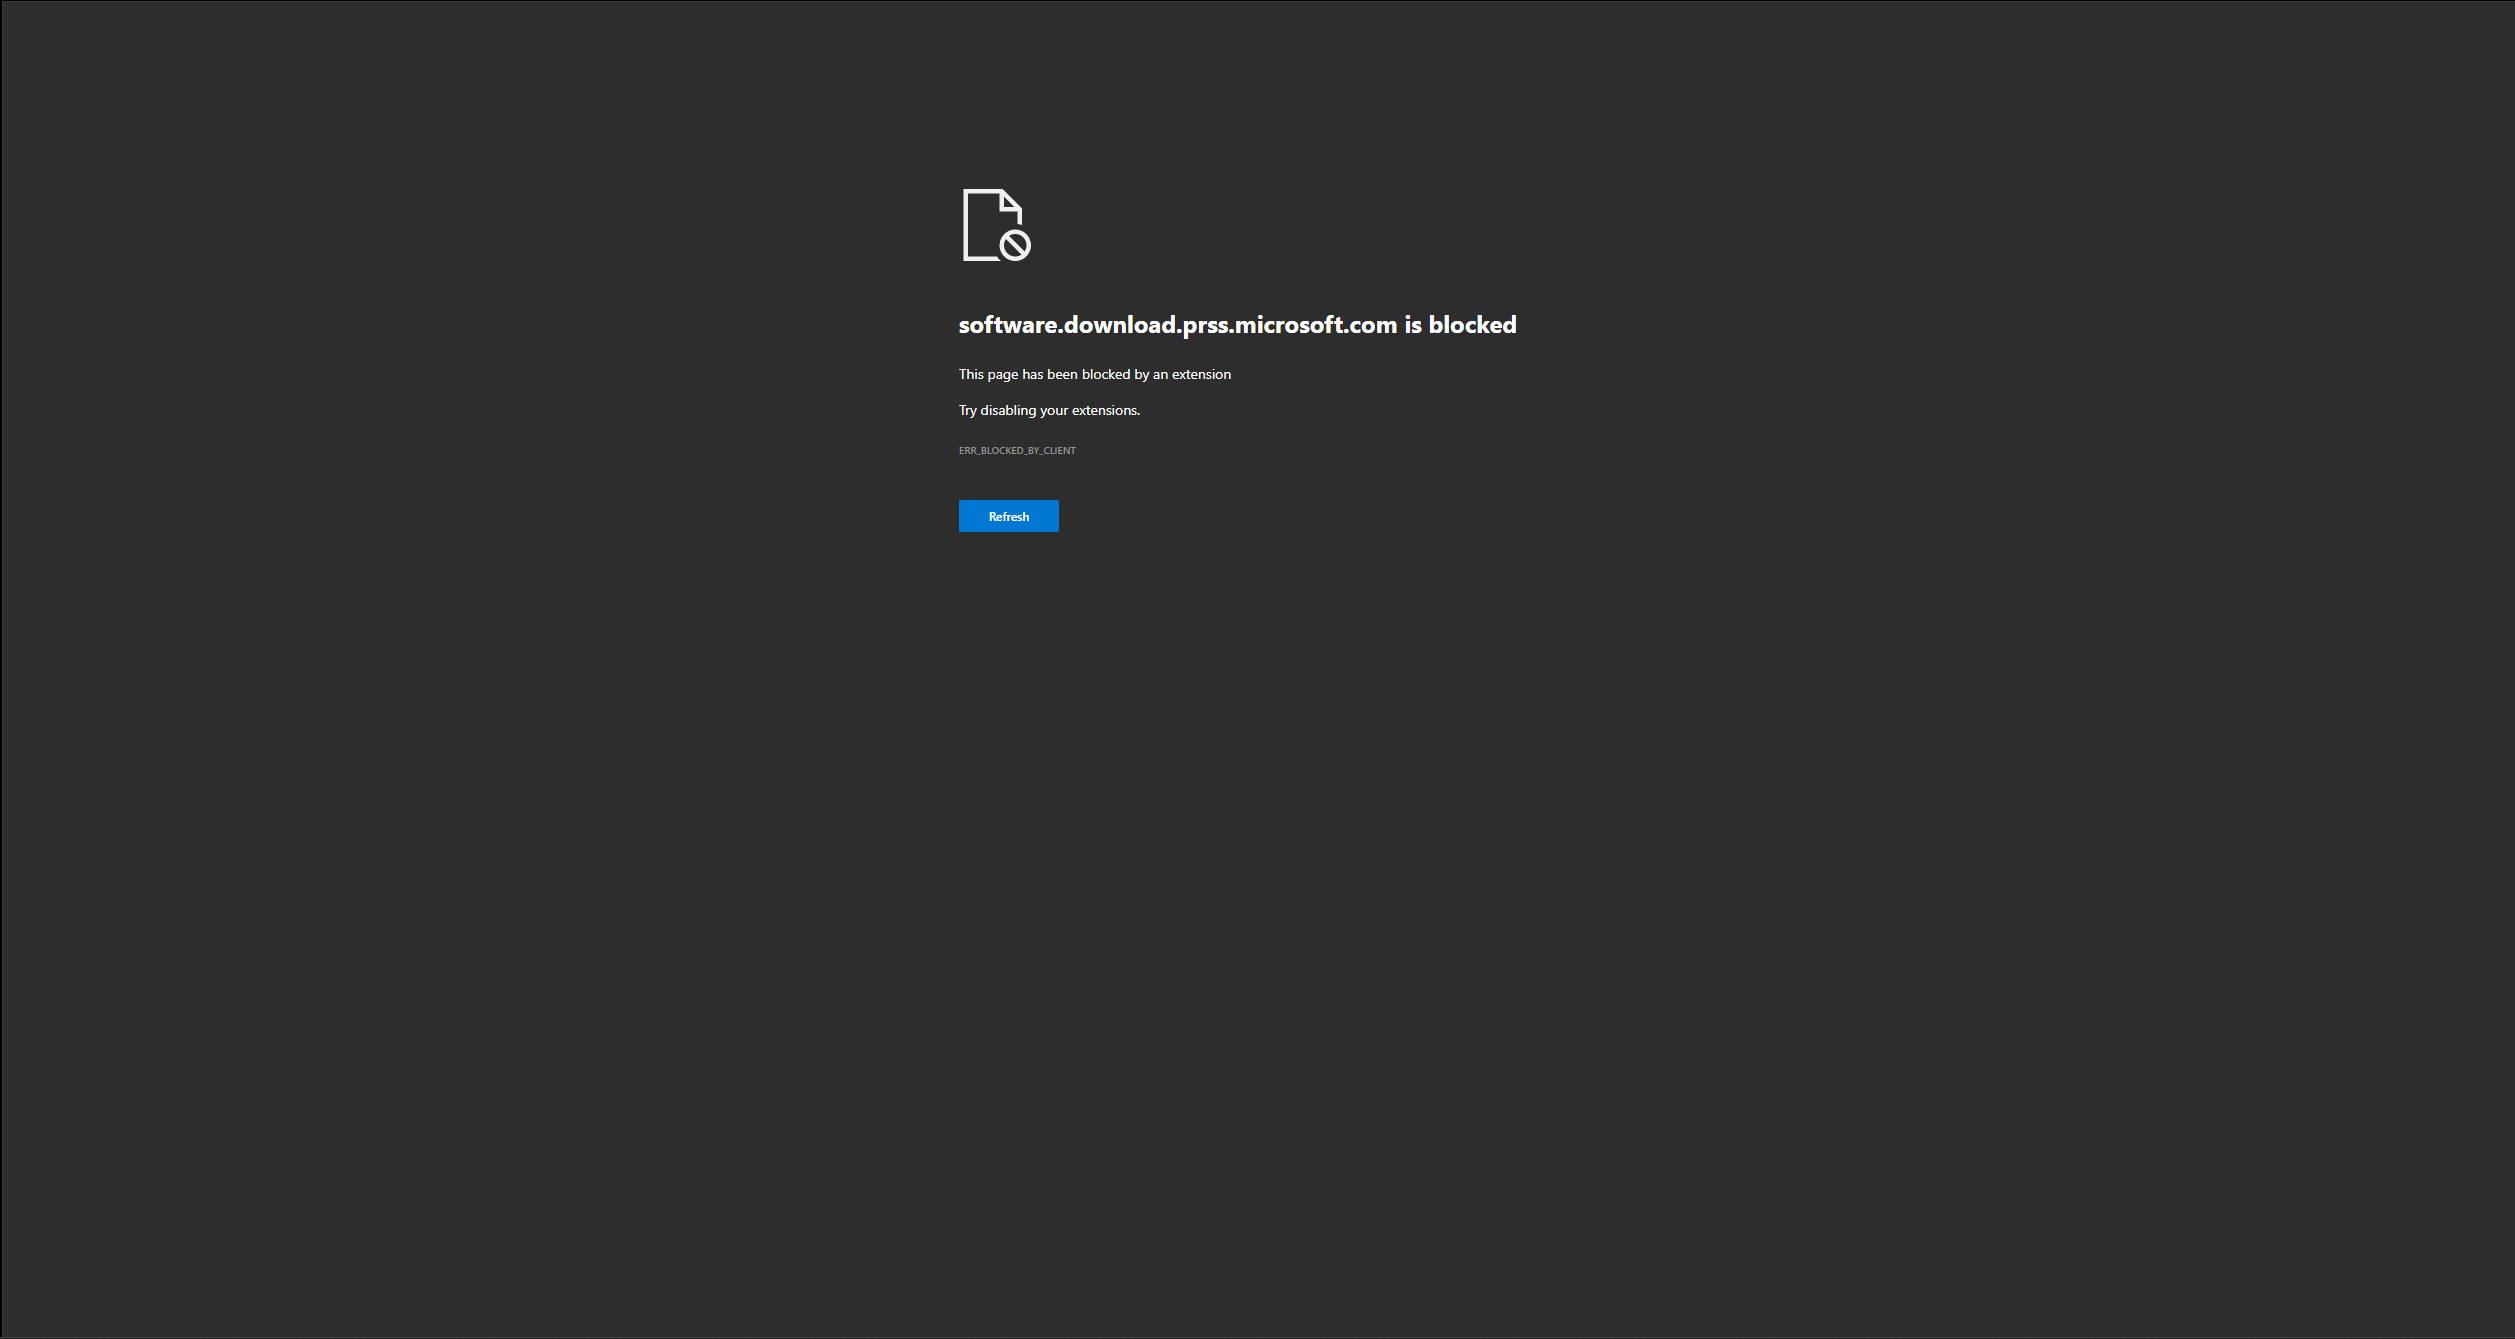Click 'software' at start of heading
Screen dimensions: 2515x1339
(1007, 325)
